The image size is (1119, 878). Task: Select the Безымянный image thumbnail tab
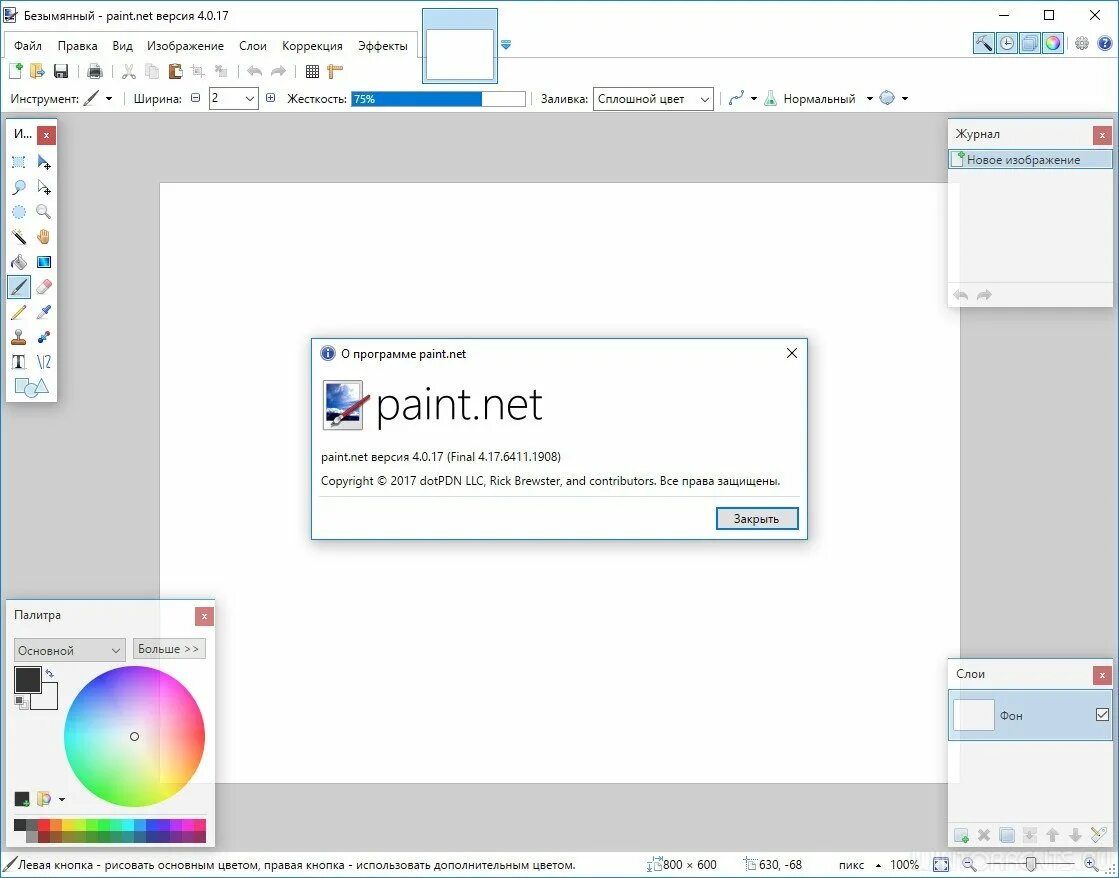tap(460, 46)
